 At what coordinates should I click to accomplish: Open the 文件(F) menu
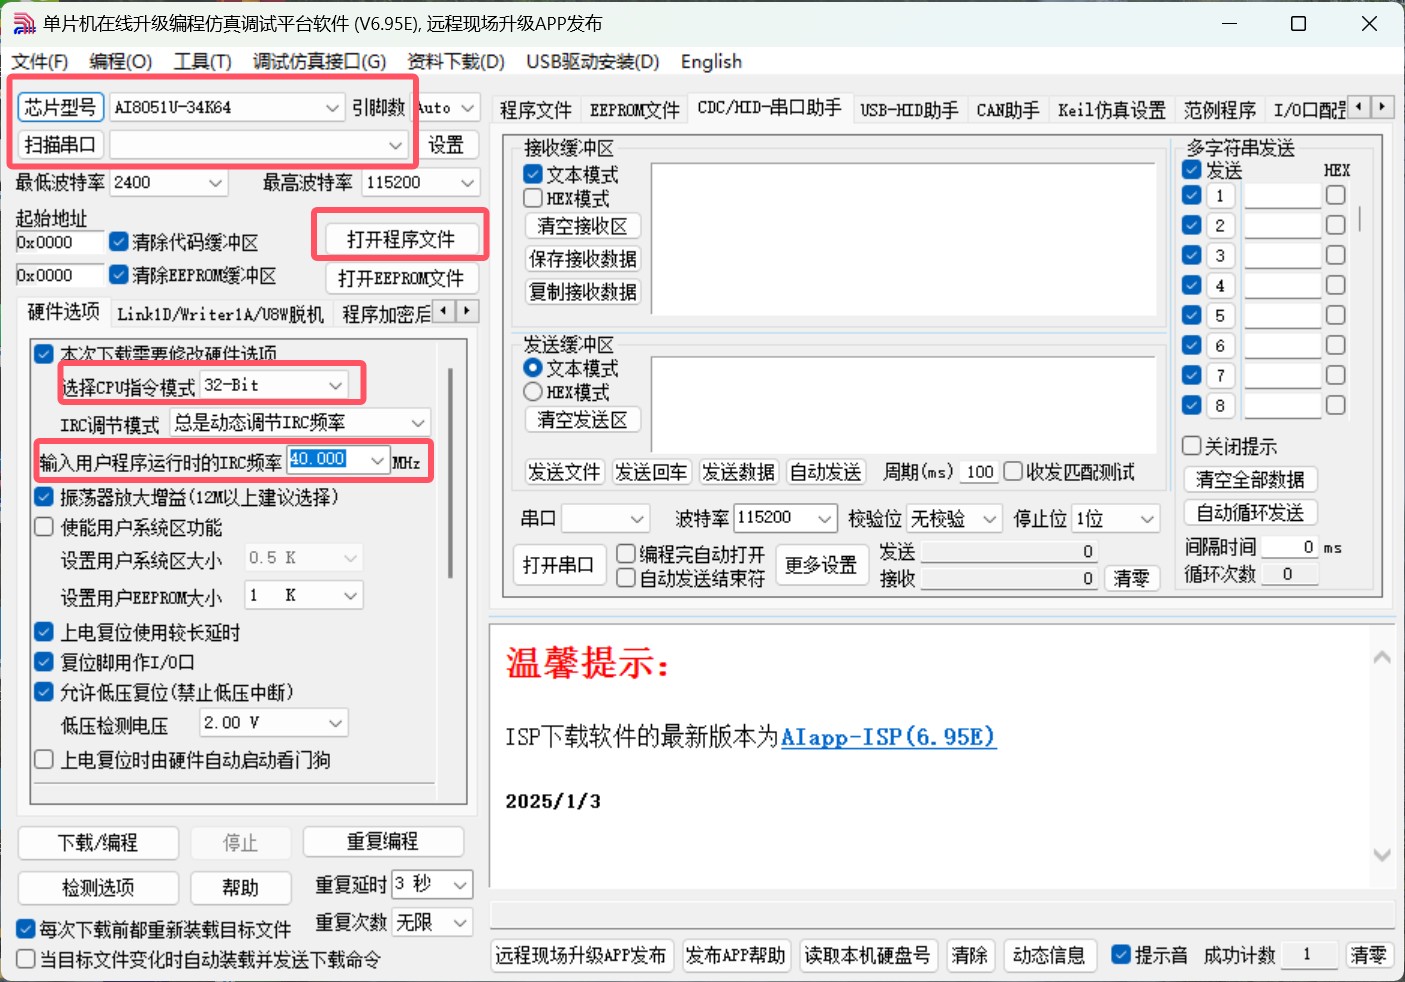coord(40,61)
